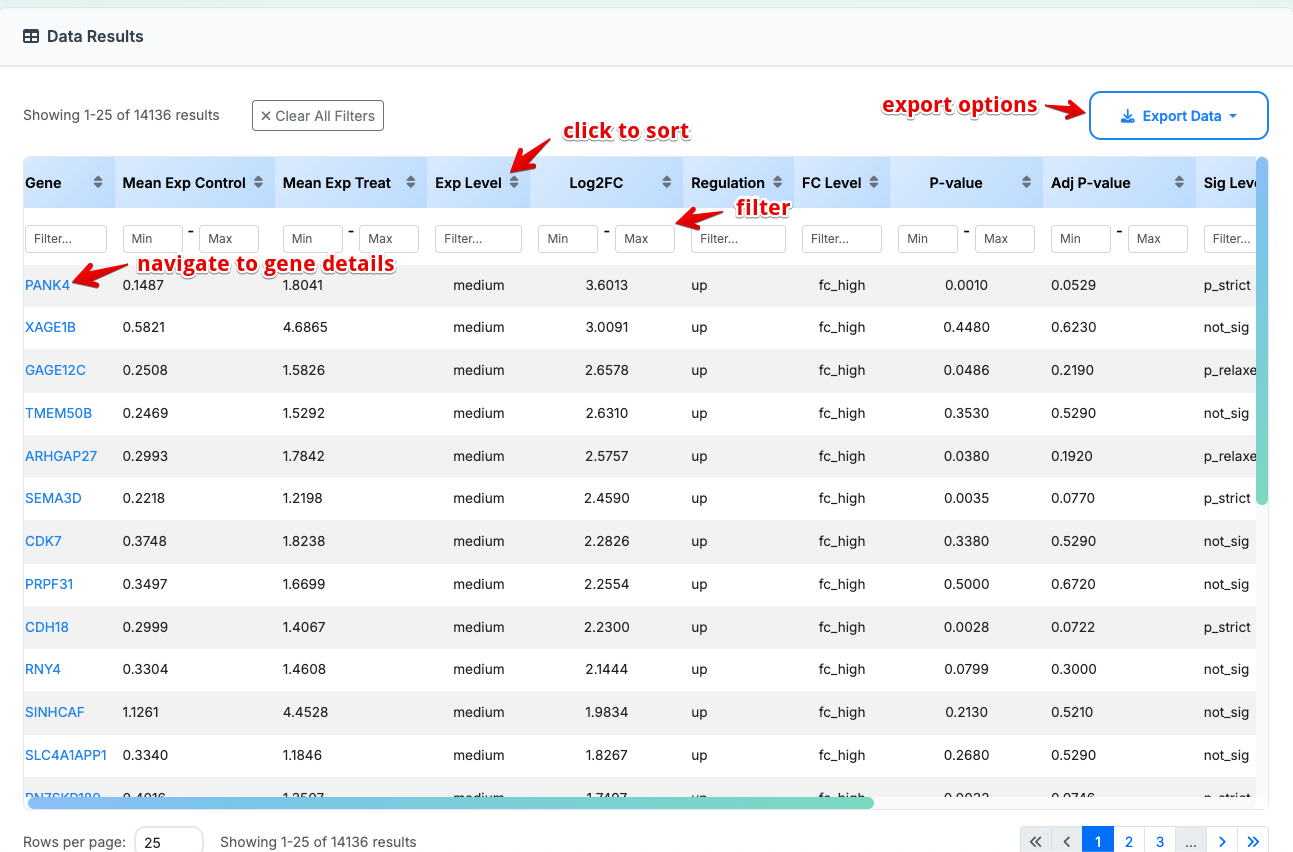Sort the Regulation column

(x=777, y=182)
